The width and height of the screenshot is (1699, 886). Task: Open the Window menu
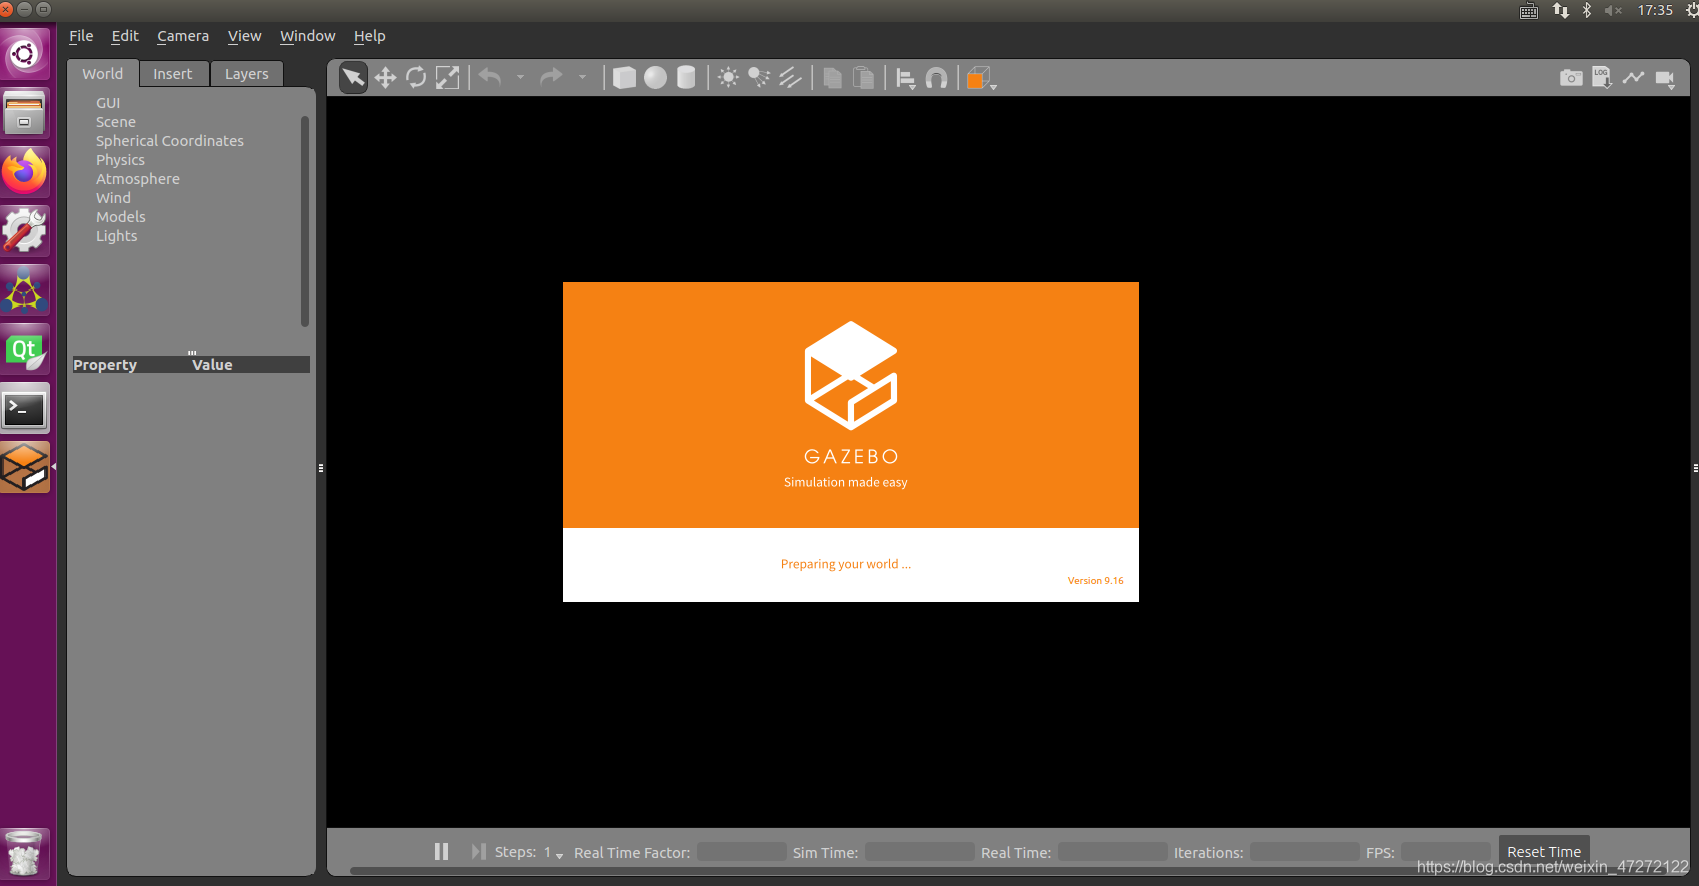[x=308, y=36]
